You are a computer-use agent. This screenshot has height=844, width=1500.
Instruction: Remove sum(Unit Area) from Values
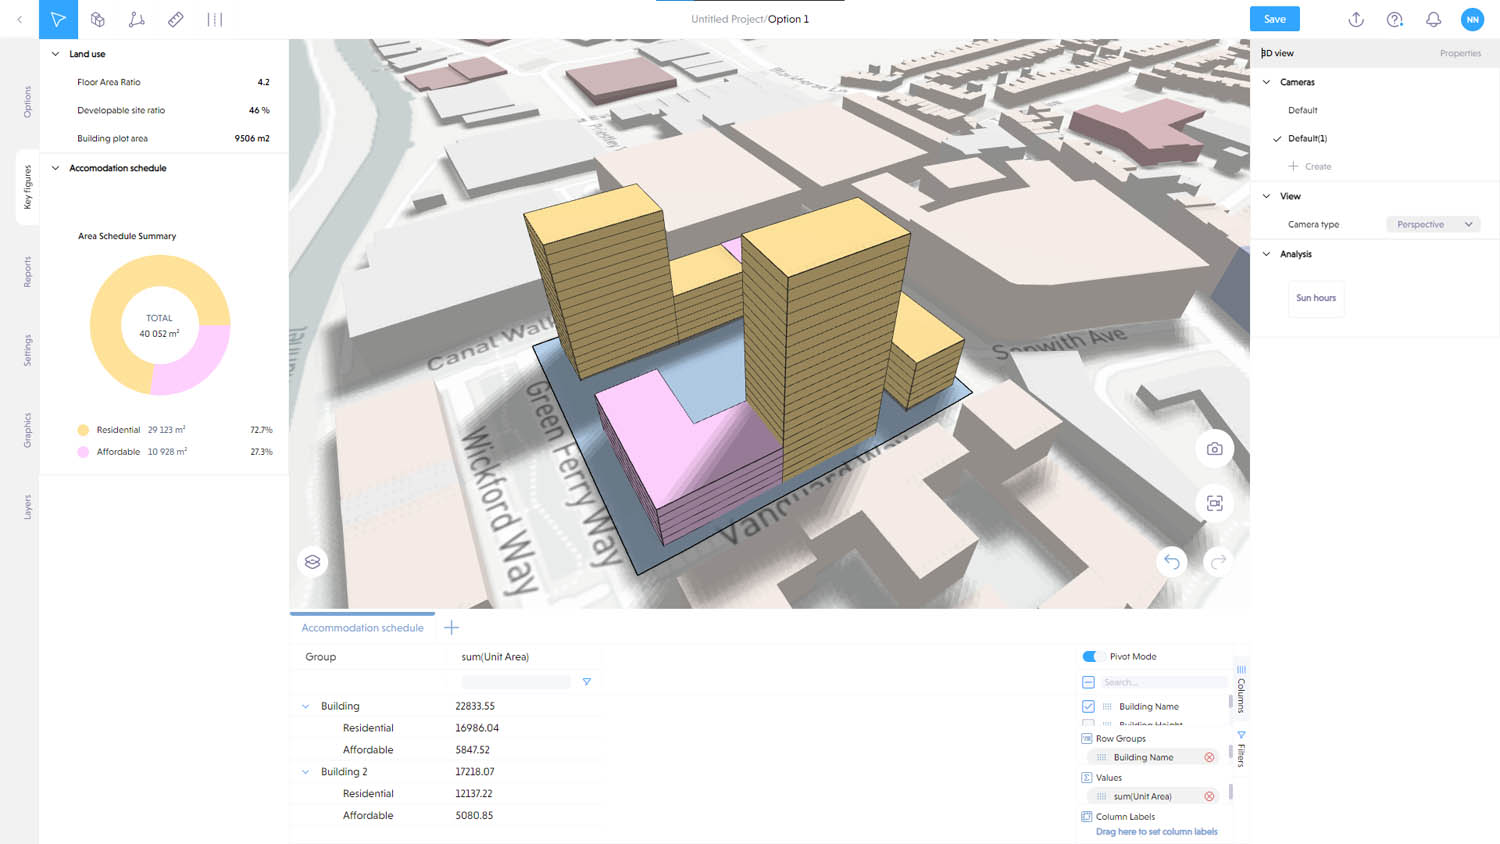pyautogui.click(x=1209, y=796)
